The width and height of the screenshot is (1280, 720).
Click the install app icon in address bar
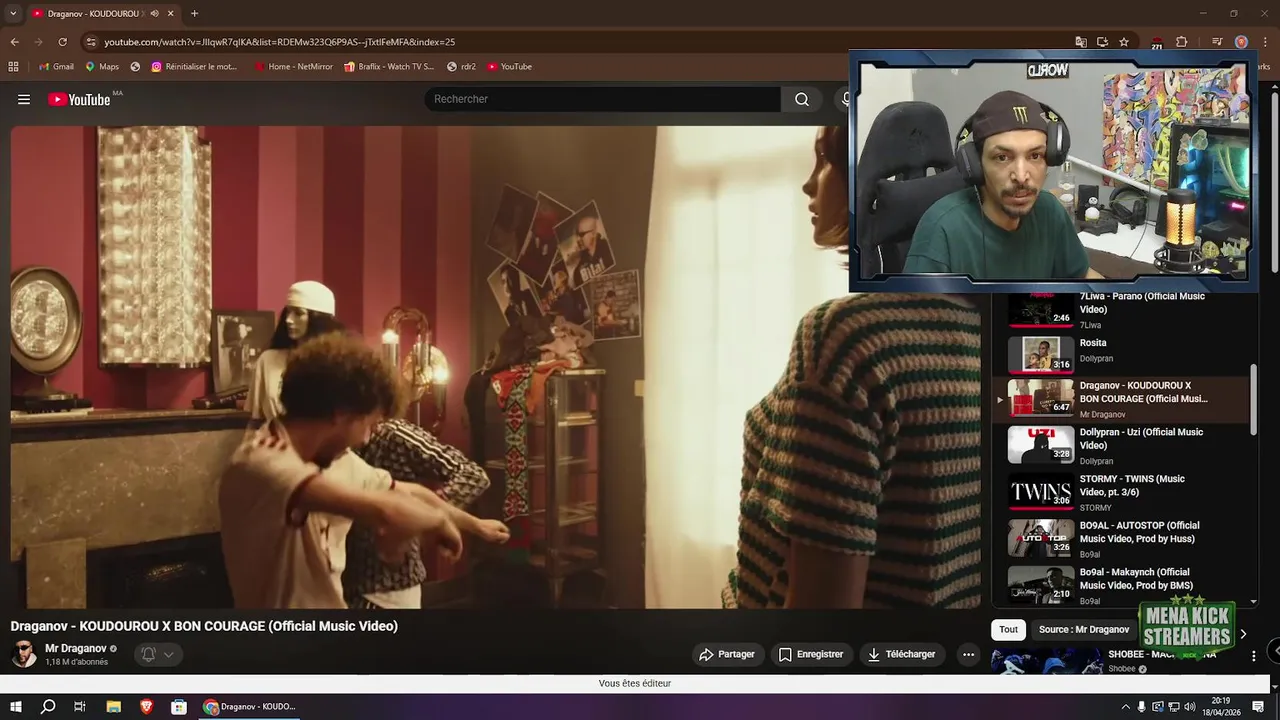point(1102,42)
